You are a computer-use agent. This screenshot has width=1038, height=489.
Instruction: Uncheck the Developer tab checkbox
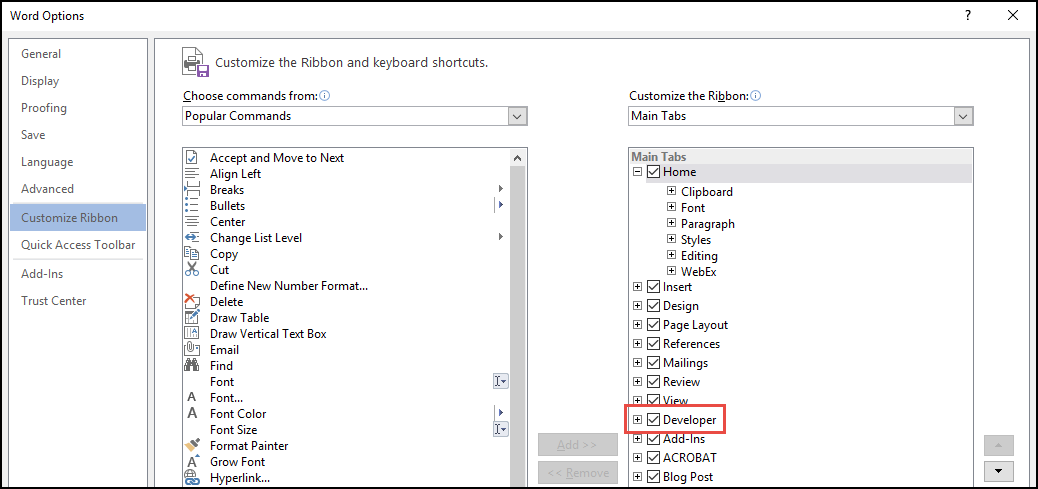point(654,420)
